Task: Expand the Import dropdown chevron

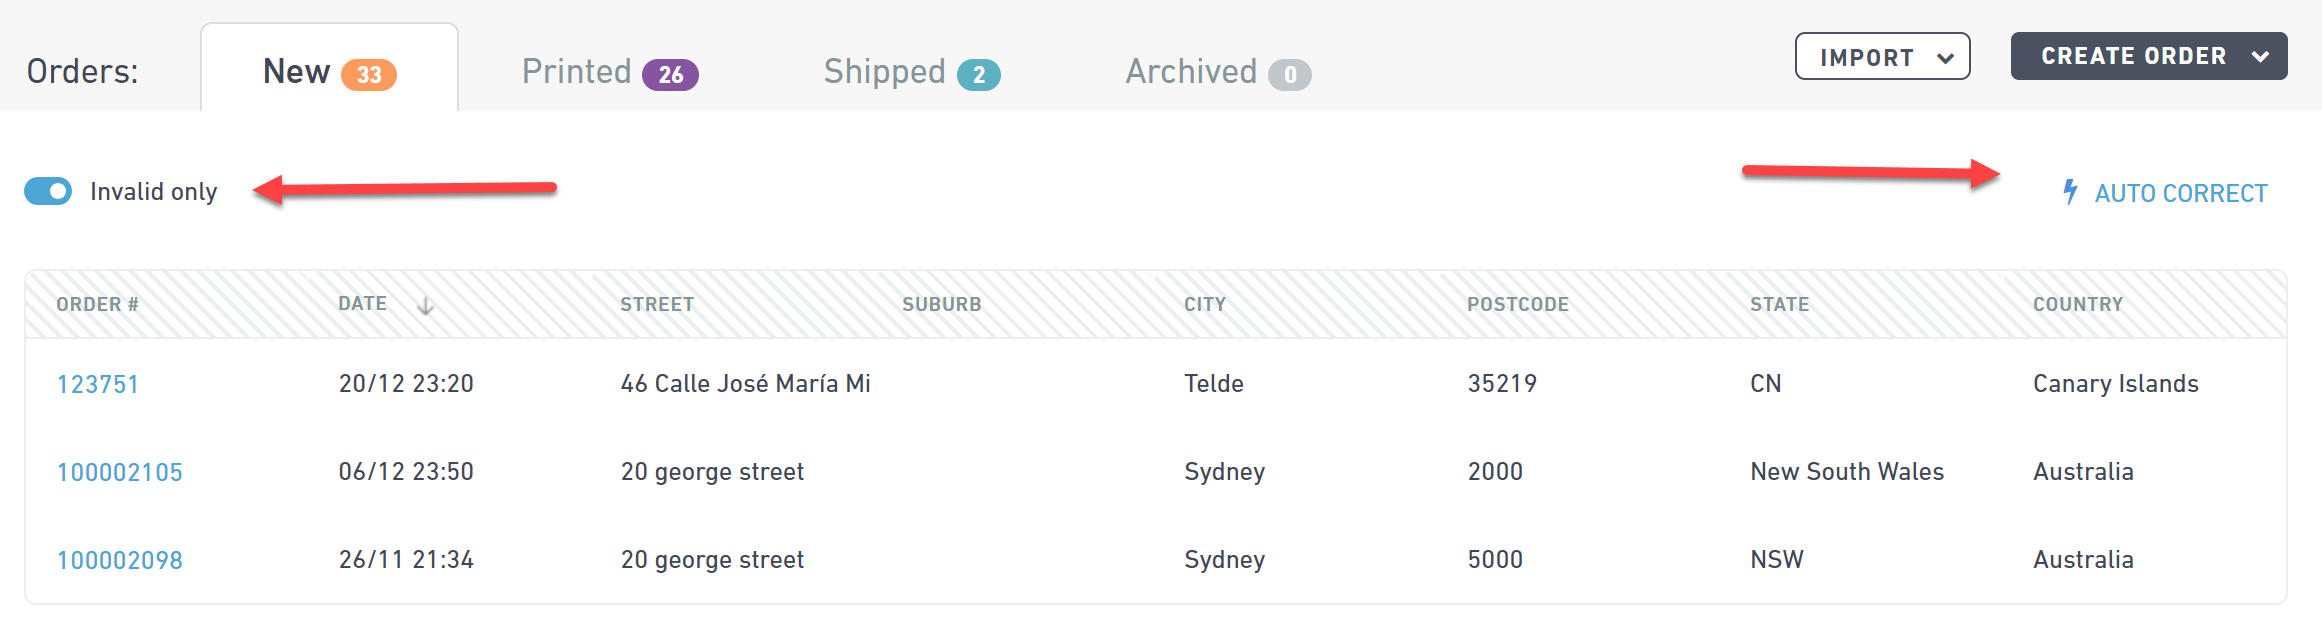Action: 1945,58
